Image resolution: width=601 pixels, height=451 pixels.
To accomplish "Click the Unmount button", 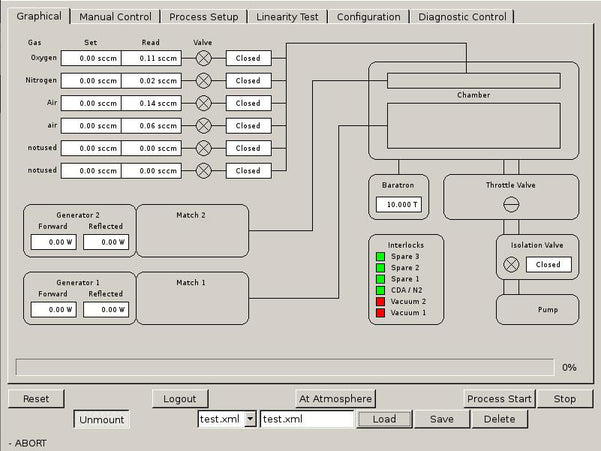I will [x=101, y=419].
